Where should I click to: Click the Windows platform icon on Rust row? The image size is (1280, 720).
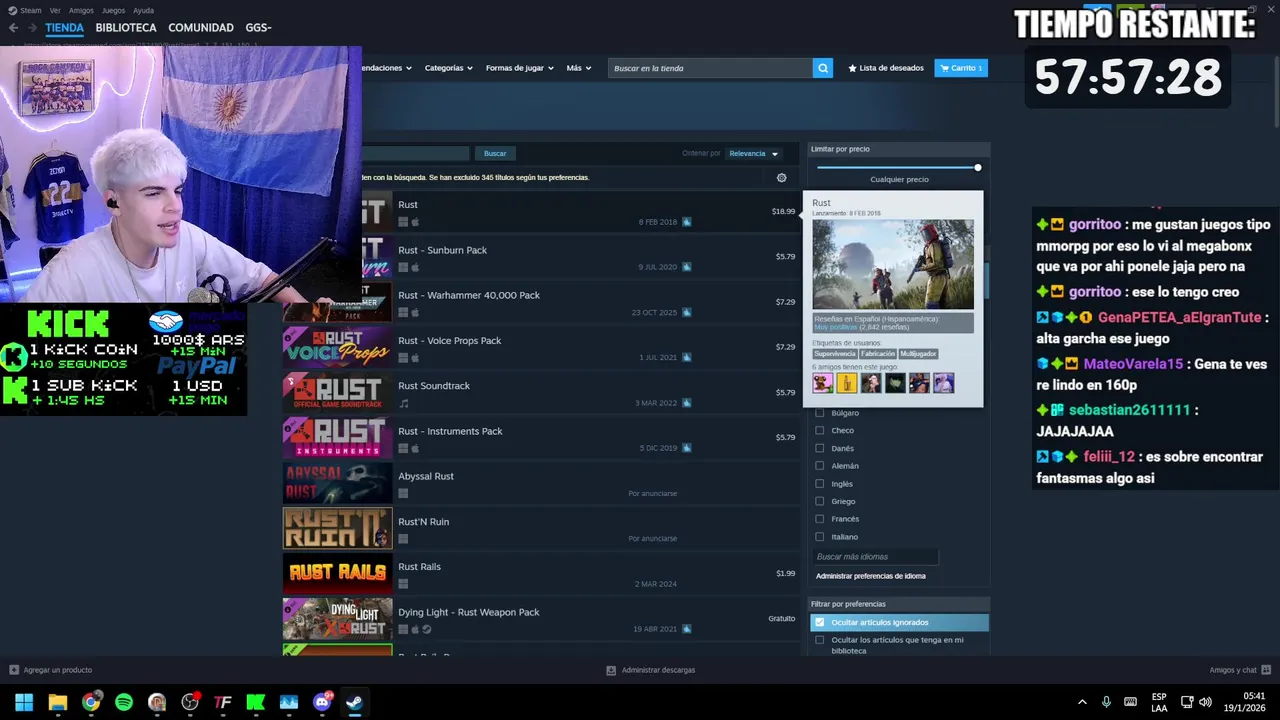point(403,222)
